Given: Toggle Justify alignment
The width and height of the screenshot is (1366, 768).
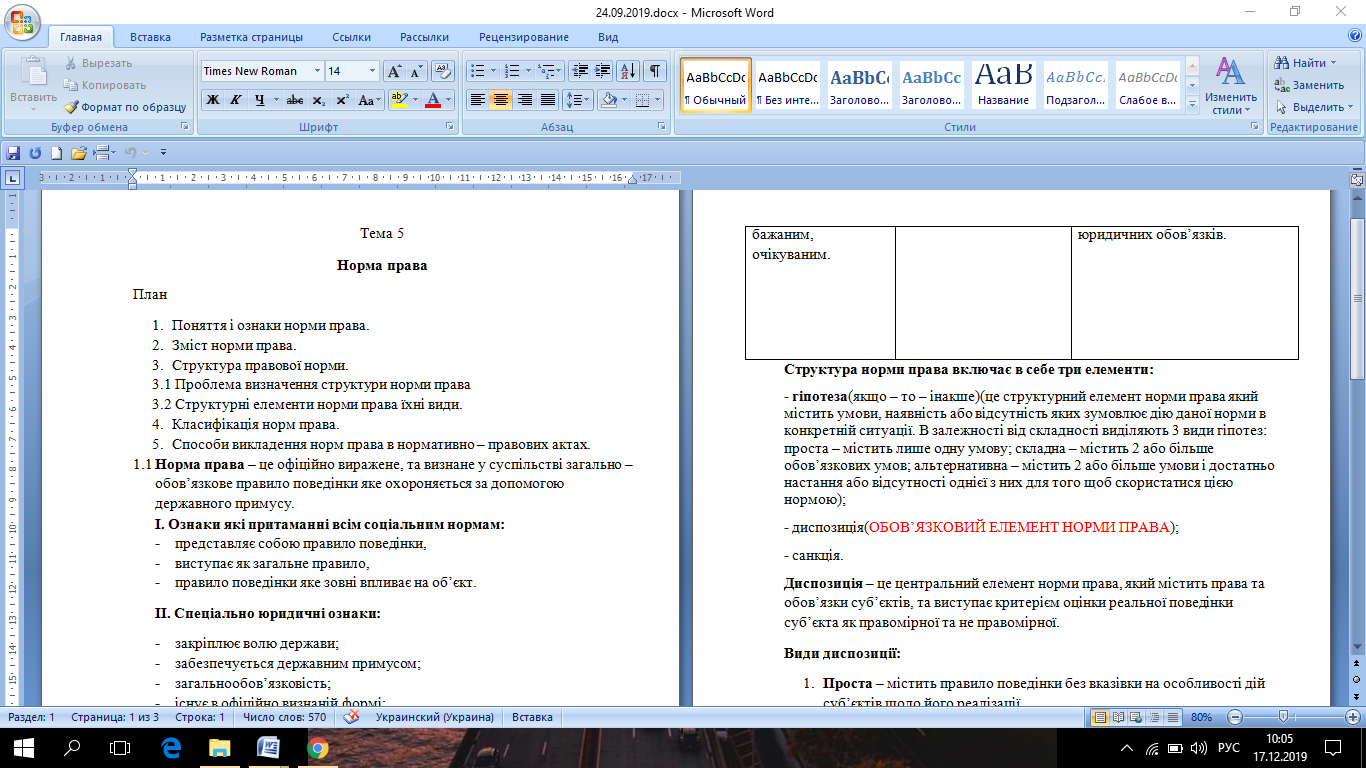Looking at the screenshot, I should click(547, 100).
